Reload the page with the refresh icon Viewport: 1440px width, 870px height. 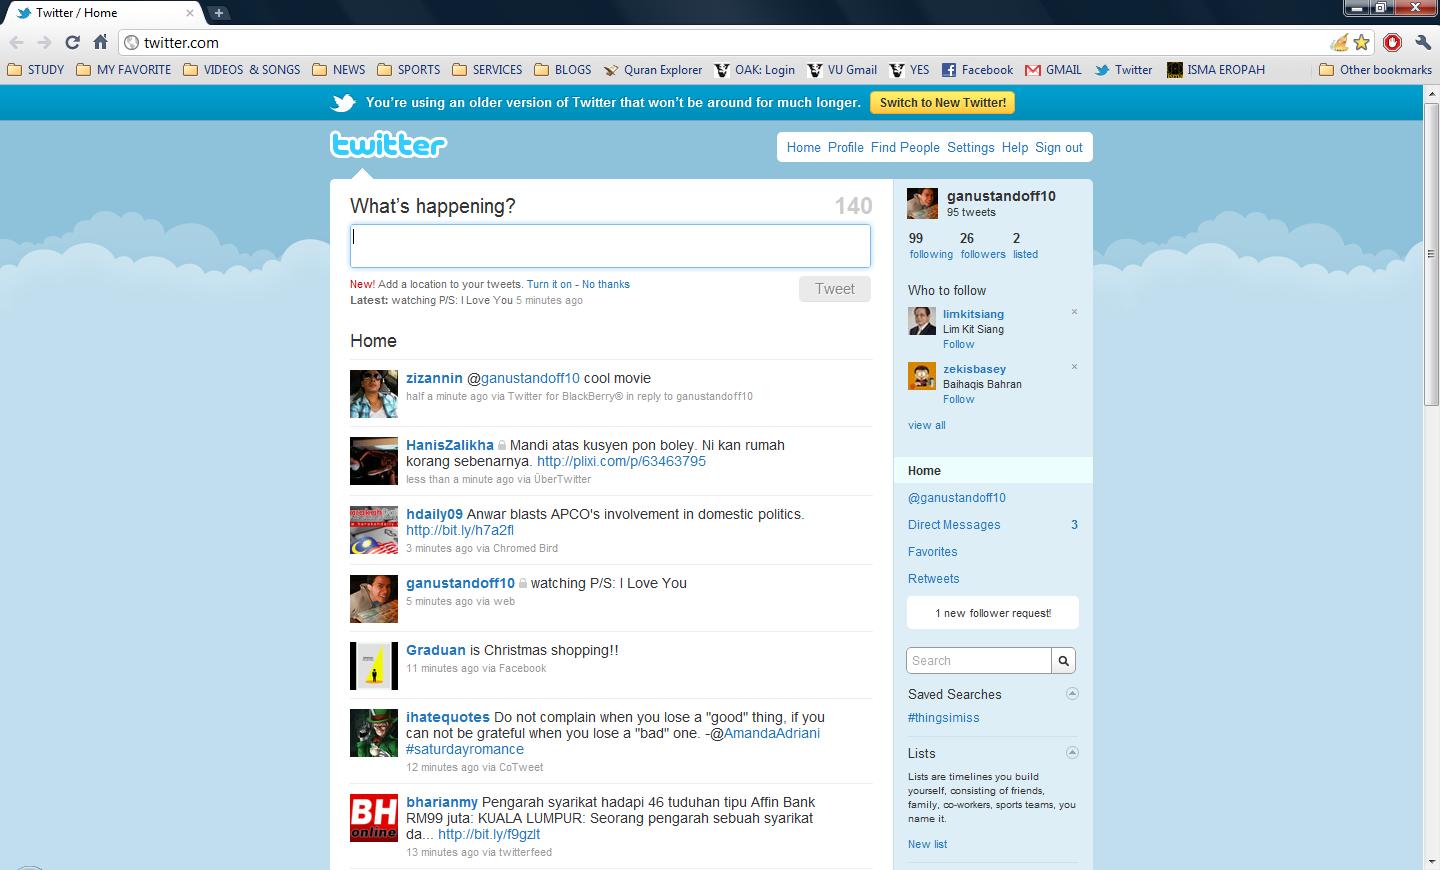(x=72, y=42)
